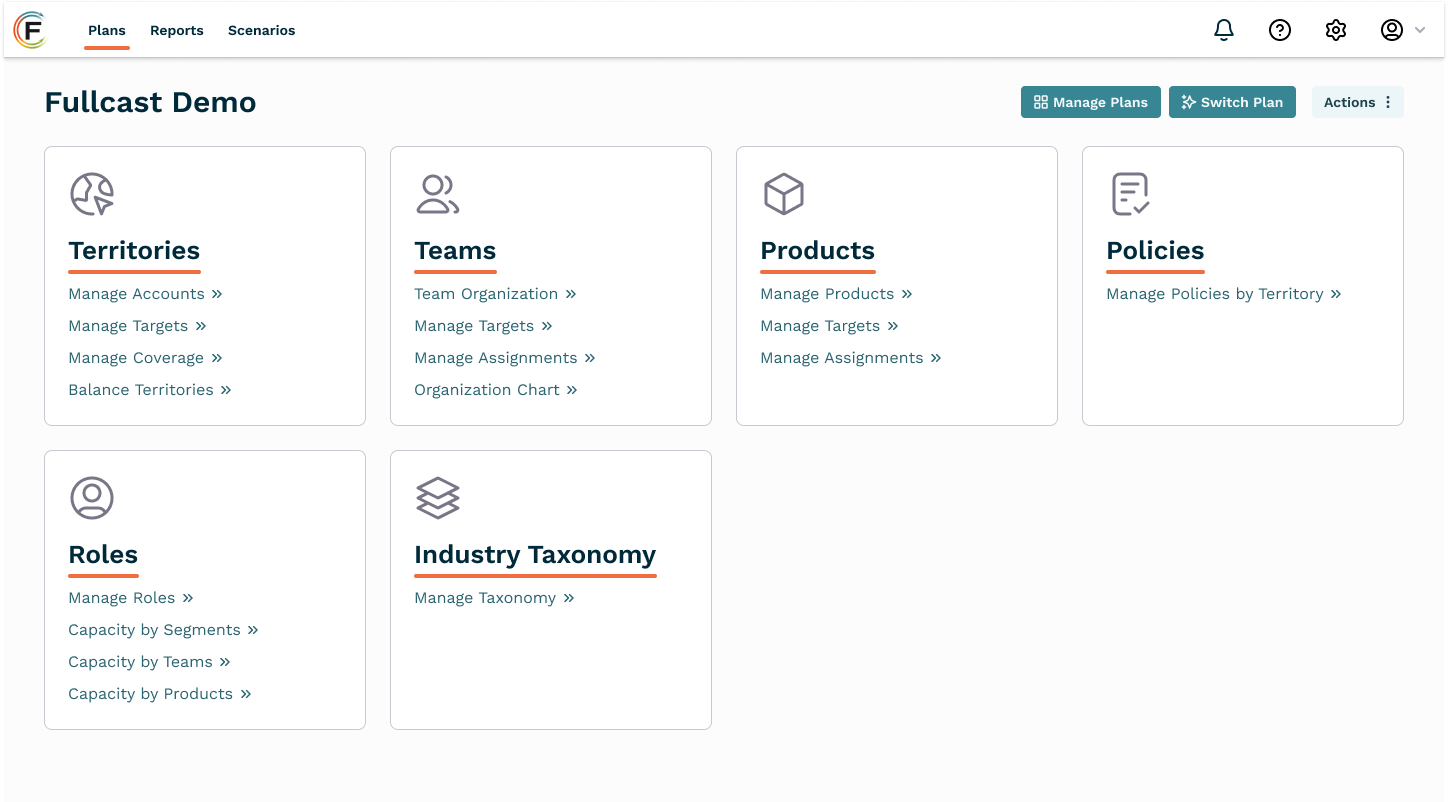Open Manage Assignments under Teams
Viewport: 1448px width, 802px height.
pyautogui.click(x=505, y=358)
